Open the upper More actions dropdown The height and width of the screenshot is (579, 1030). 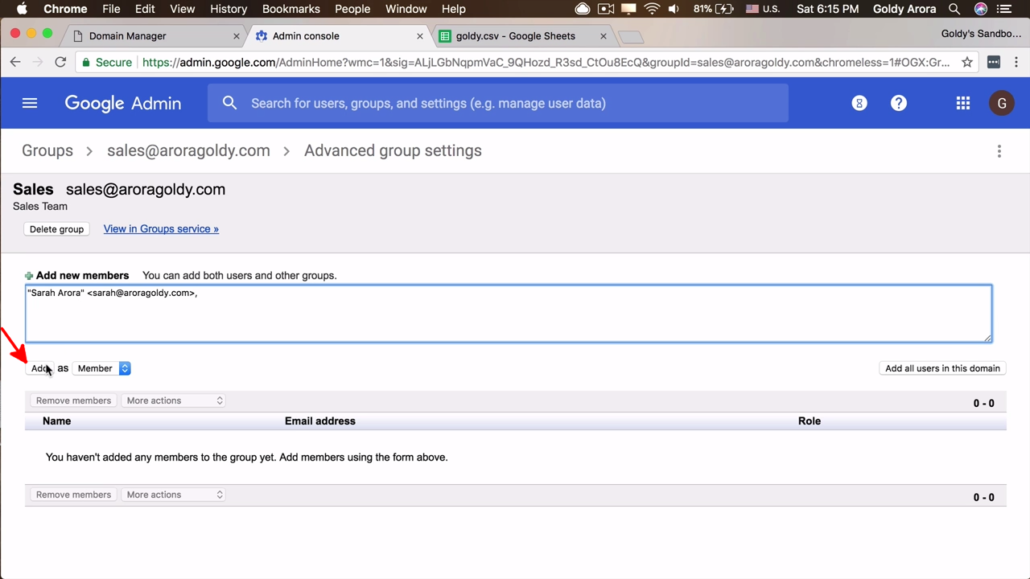(173, 401)
